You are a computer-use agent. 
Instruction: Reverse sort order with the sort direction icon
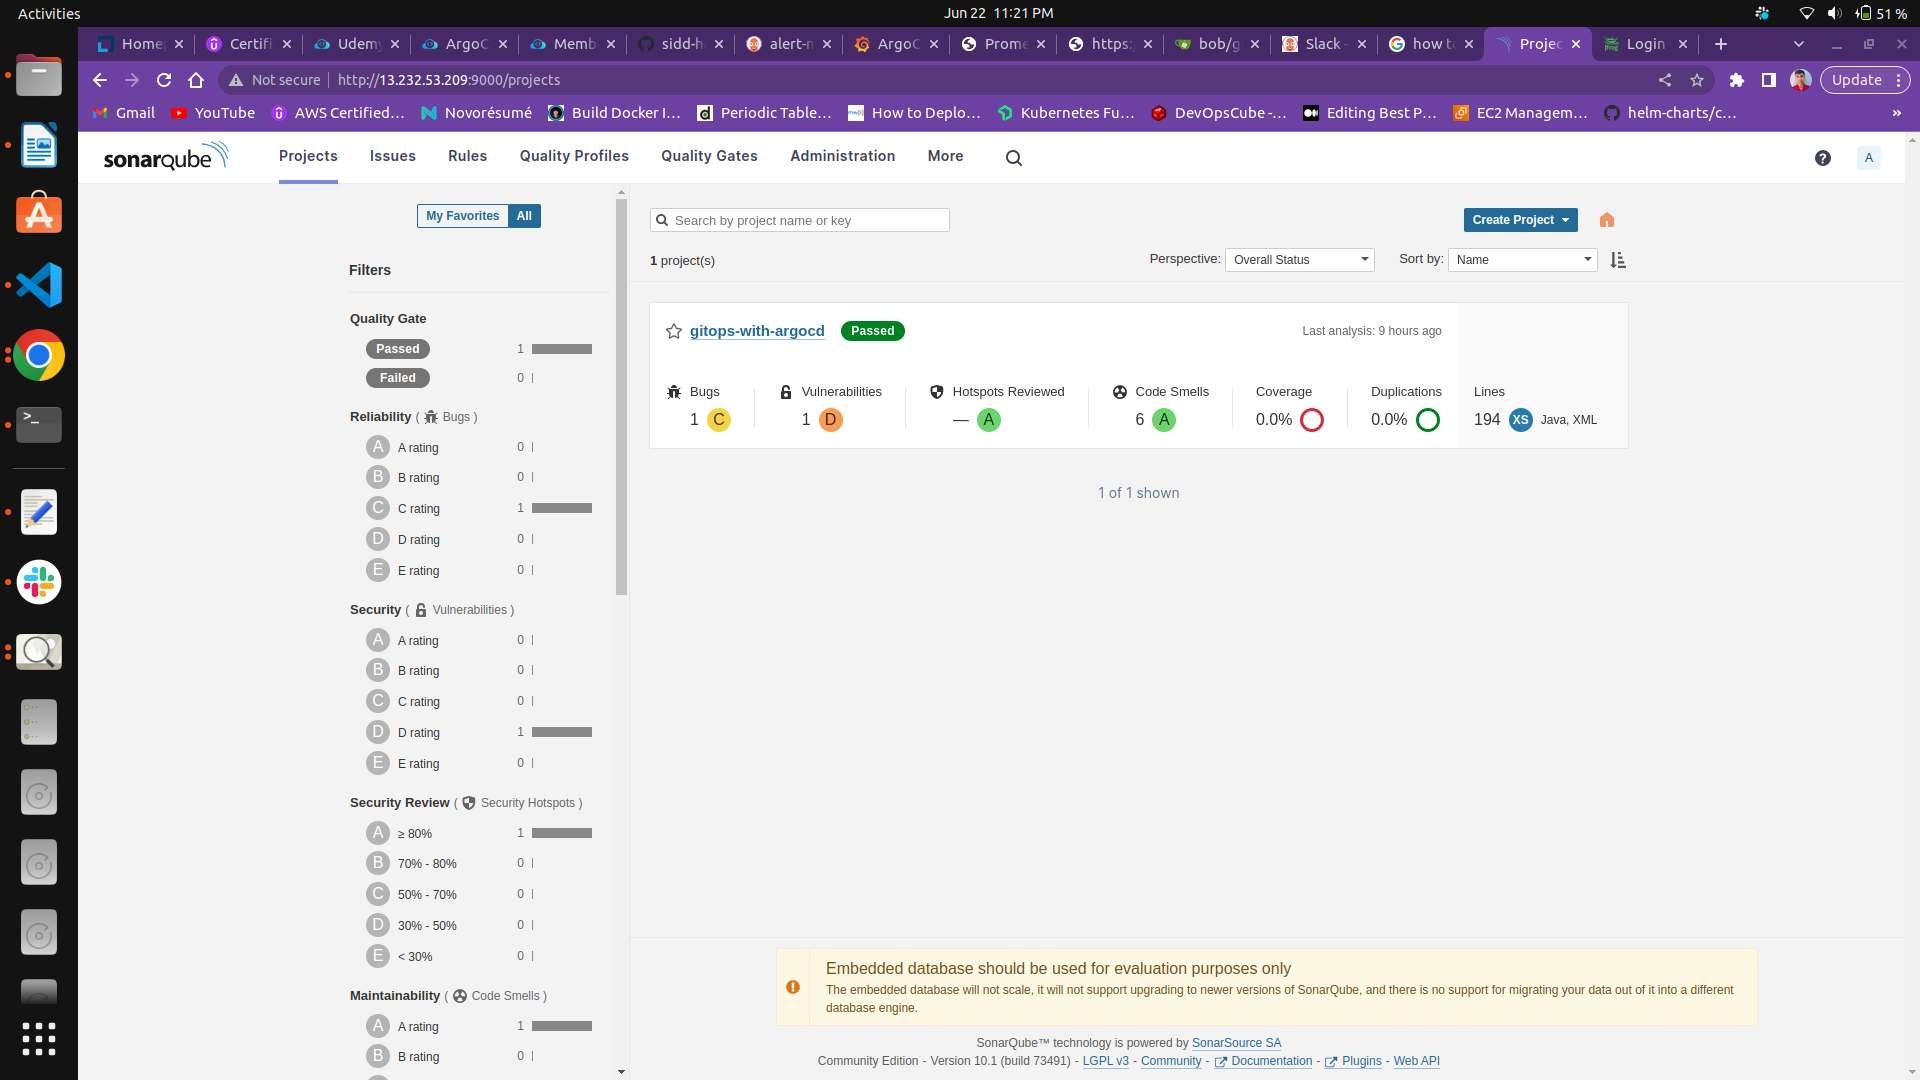[1618, 260]
